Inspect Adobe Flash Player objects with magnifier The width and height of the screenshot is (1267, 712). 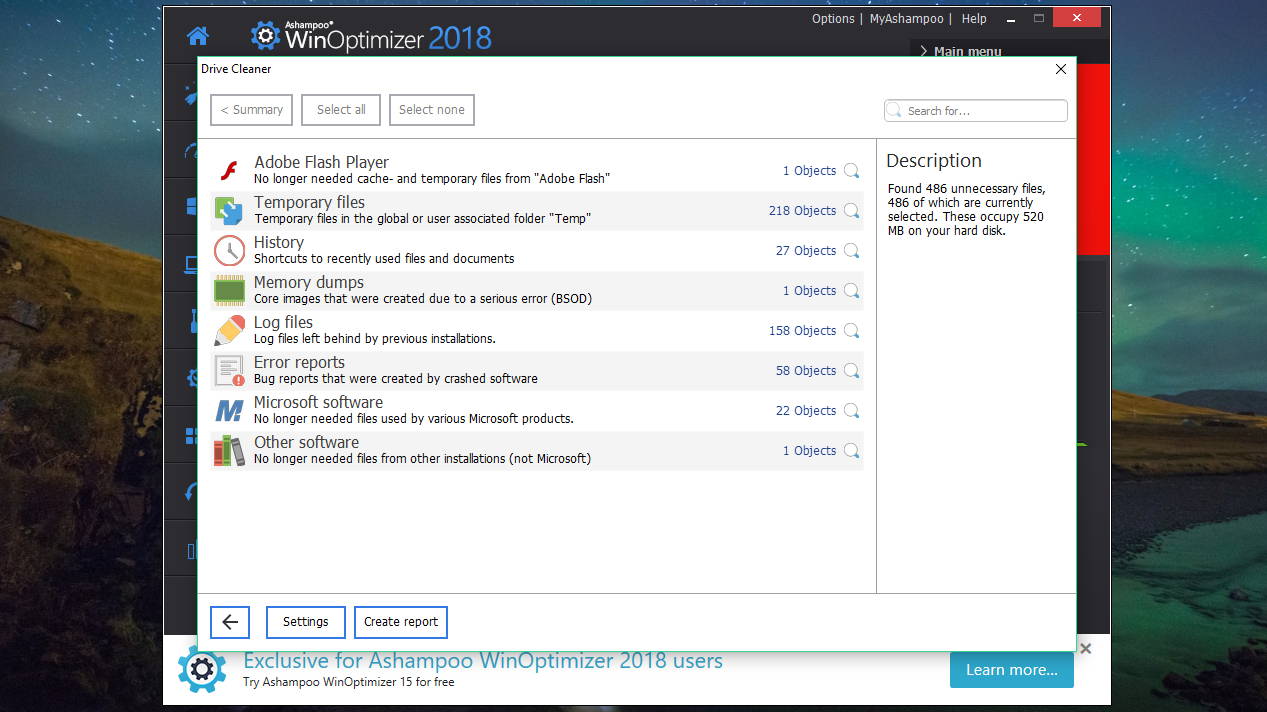tap(851, 171)
